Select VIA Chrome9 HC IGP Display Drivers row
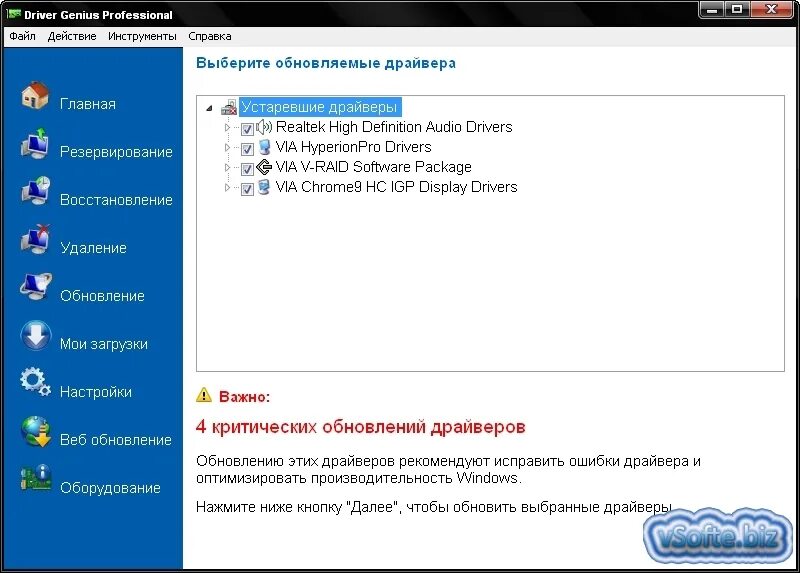 (396, 187)
